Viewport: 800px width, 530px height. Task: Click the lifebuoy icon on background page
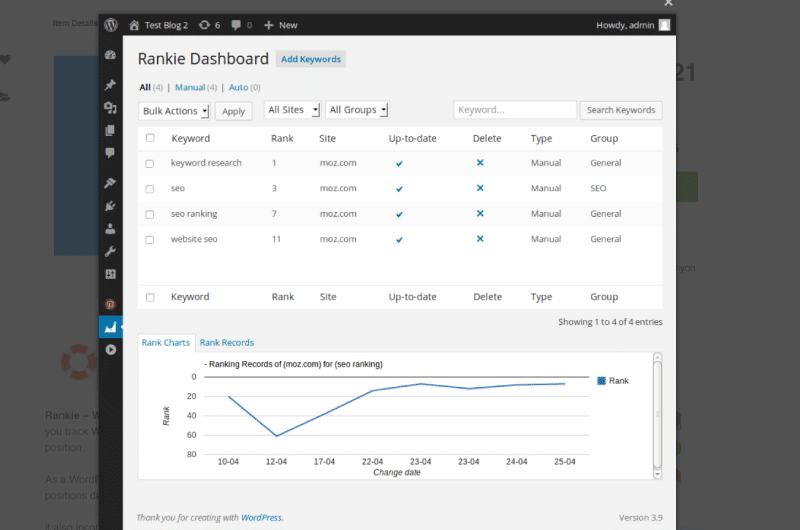point(79,362)
